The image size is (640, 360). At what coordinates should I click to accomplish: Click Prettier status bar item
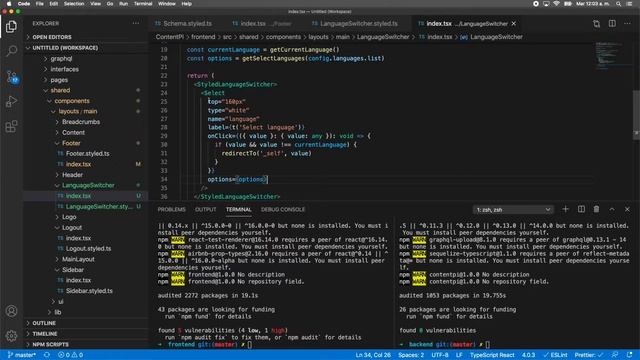589,355
